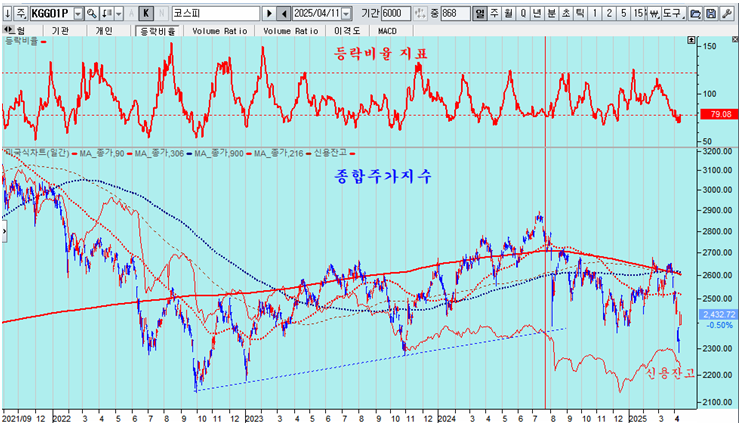Viewport: 741px width, 423px height.
Task: Open the 도구 tools button
Action: (672, 14)
